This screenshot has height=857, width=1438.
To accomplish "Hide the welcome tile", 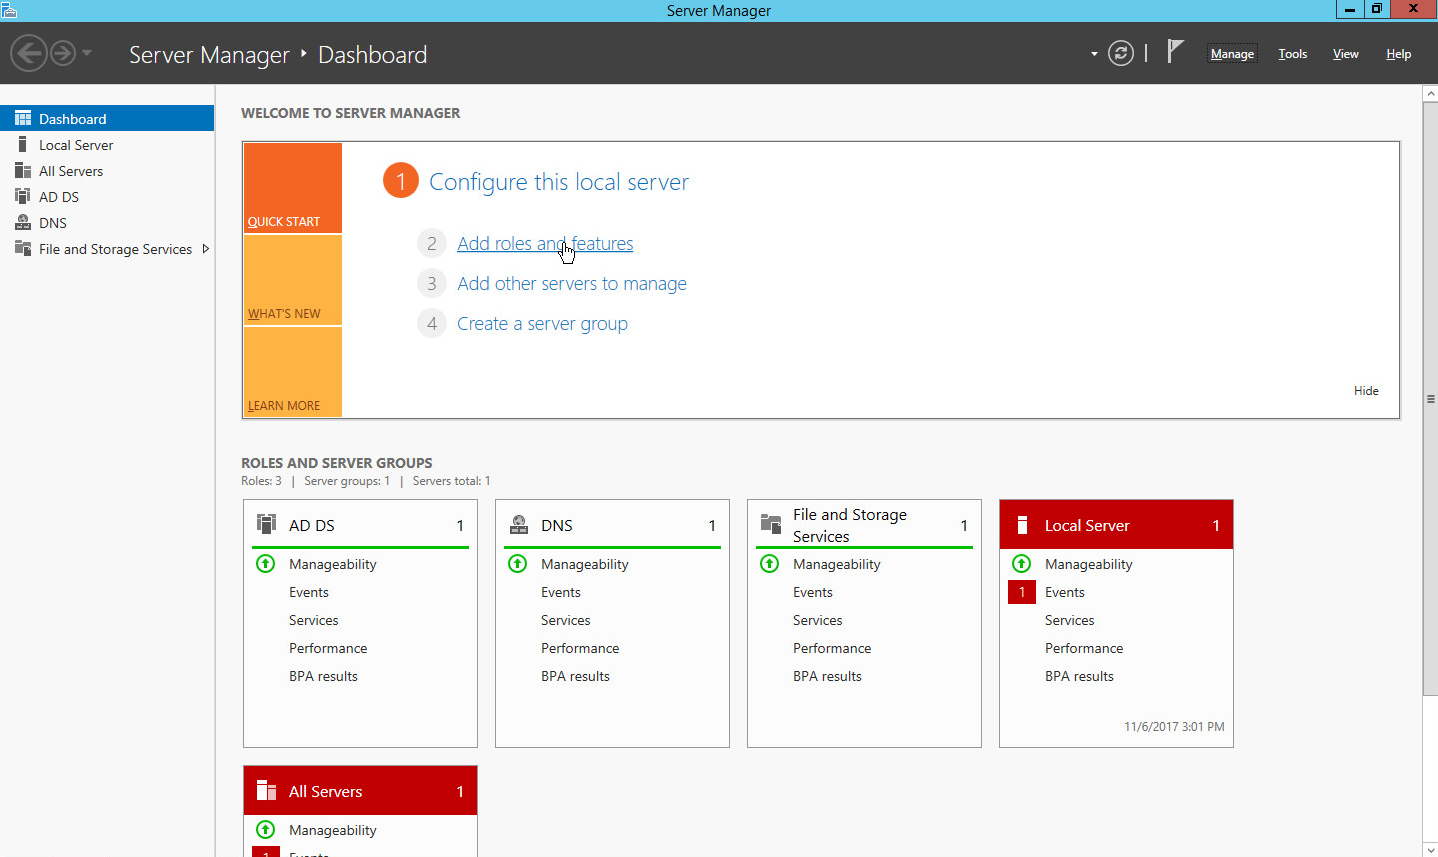I will pos(1366,391).
